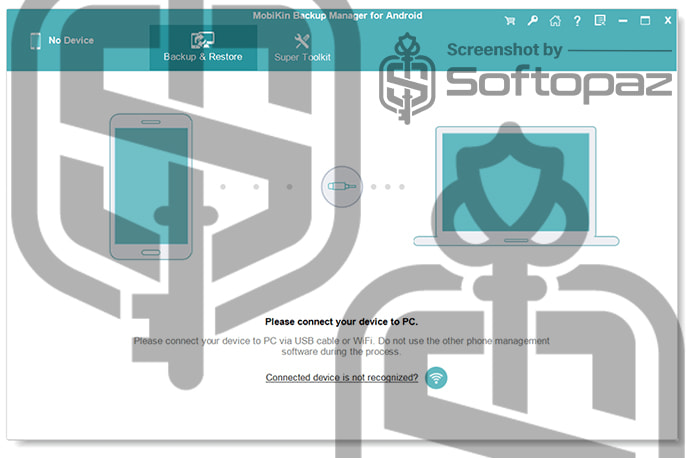
Task: Open 'Connected device is not recognized?' link
Action: tap(342, 378)
